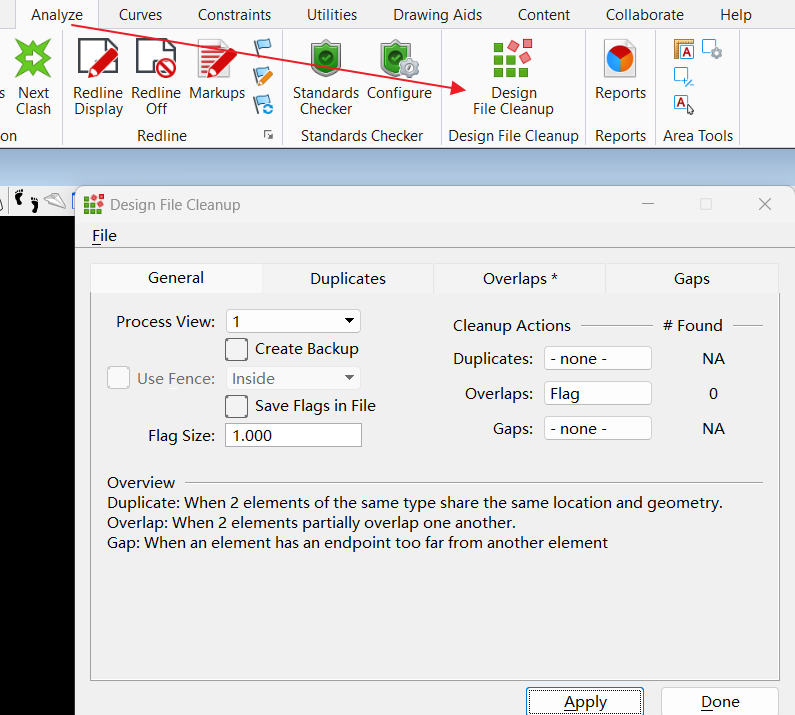Expand the Redline group dialog launcher

coord(268,135)
